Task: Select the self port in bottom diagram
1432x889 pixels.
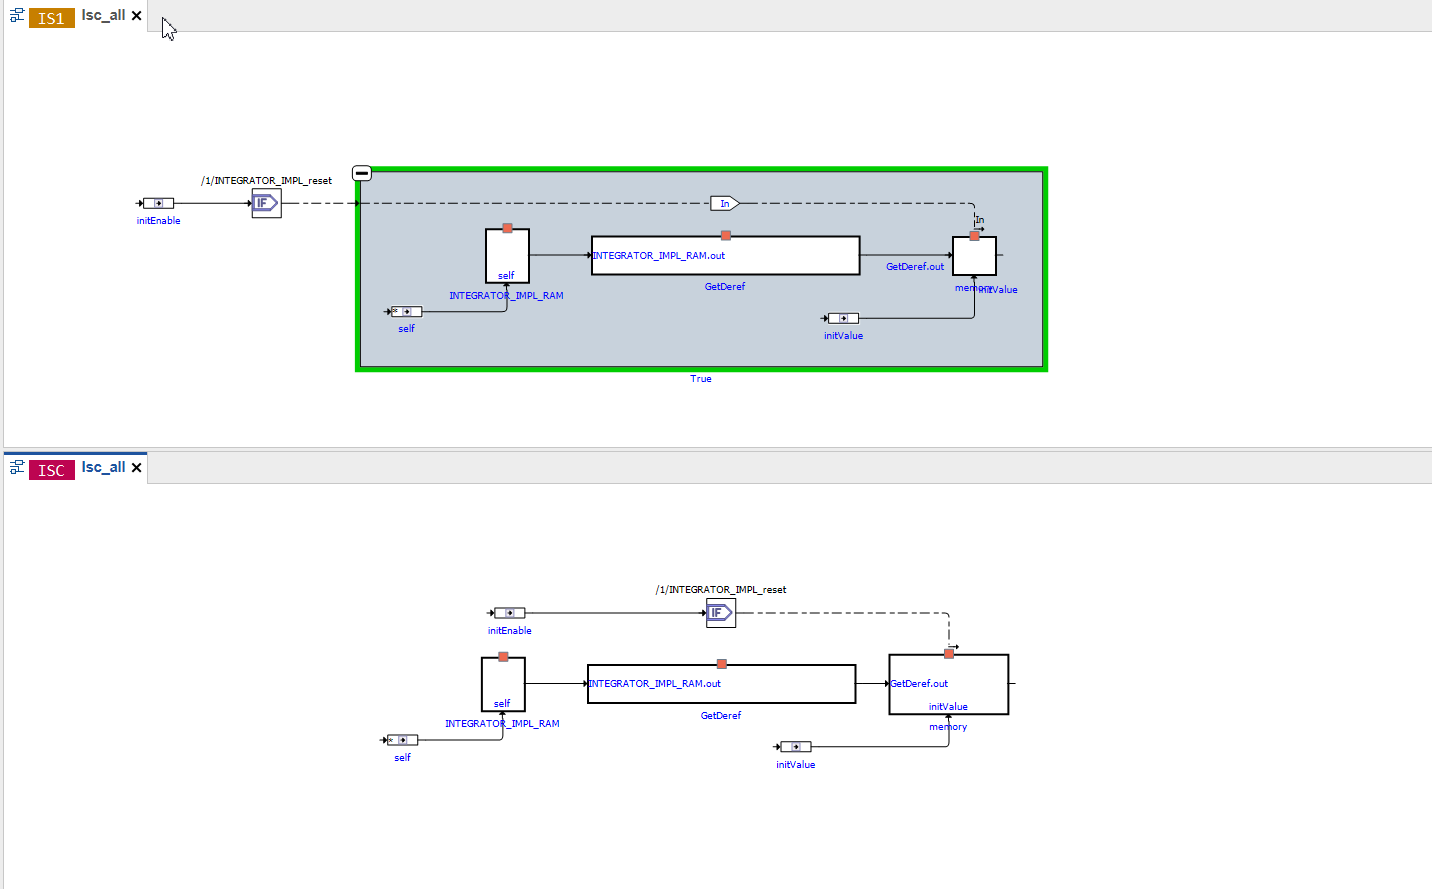Action: (402, 740)
